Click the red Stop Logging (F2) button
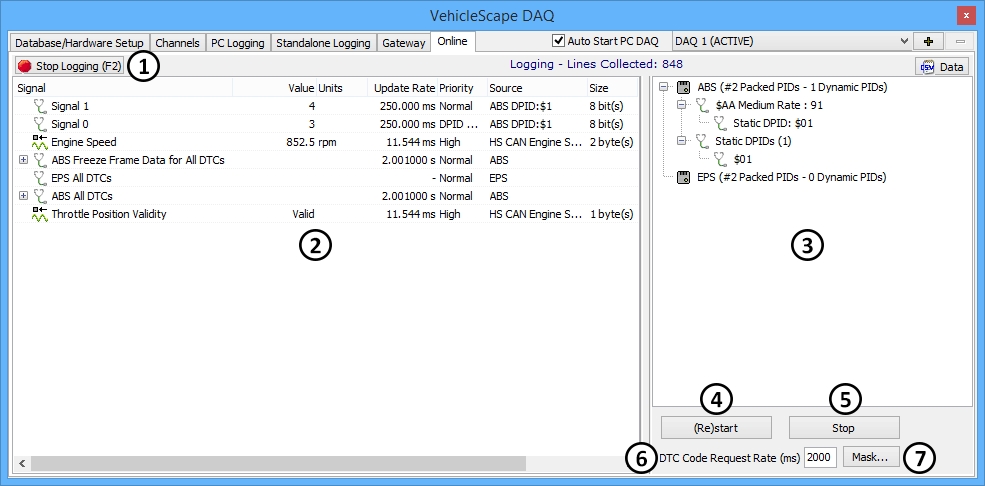This screenshot has height=486, width=985. [x=69, y=66]
